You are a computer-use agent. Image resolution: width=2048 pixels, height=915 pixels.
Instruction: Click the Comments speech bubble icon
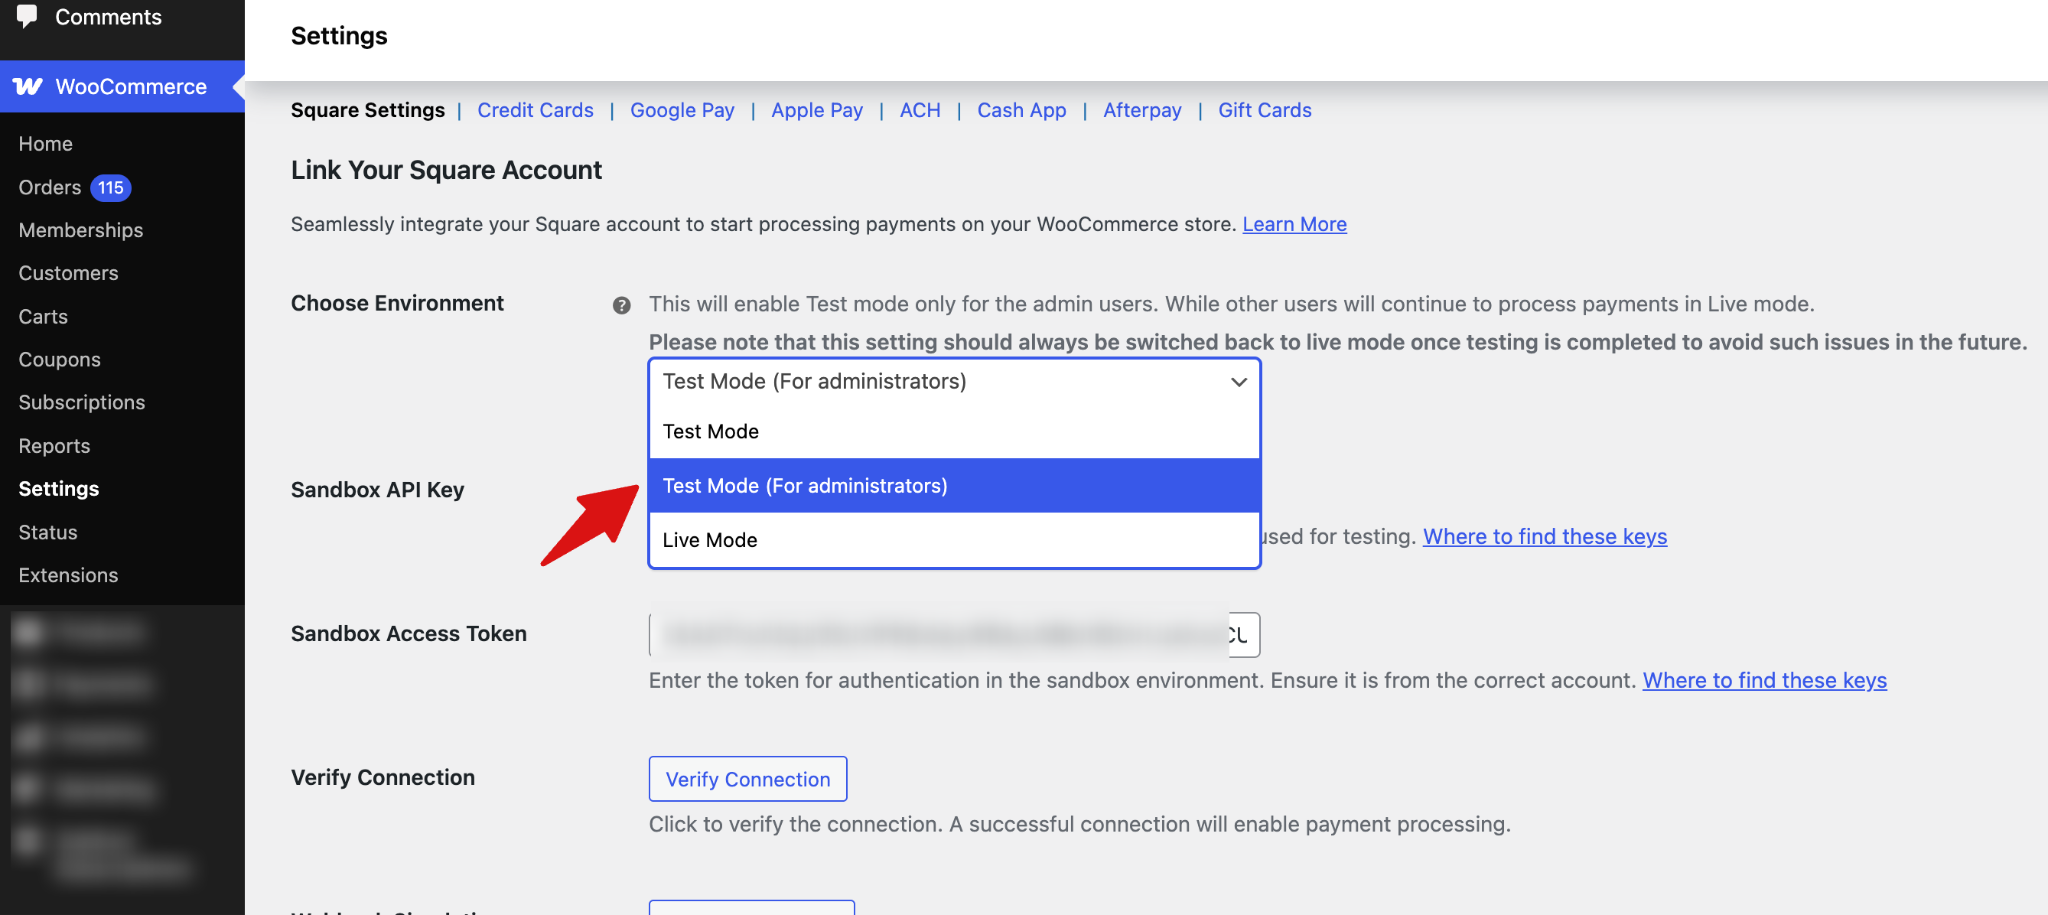(27, 17)
